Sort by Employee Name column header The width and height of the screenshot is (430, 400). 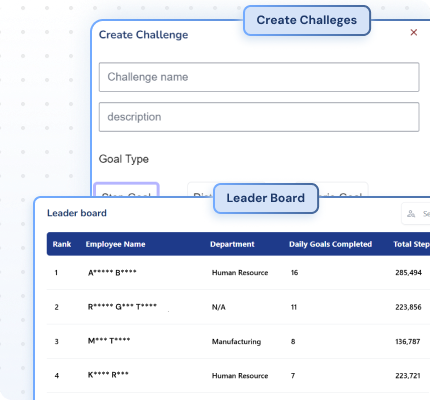tap(115, 244)
